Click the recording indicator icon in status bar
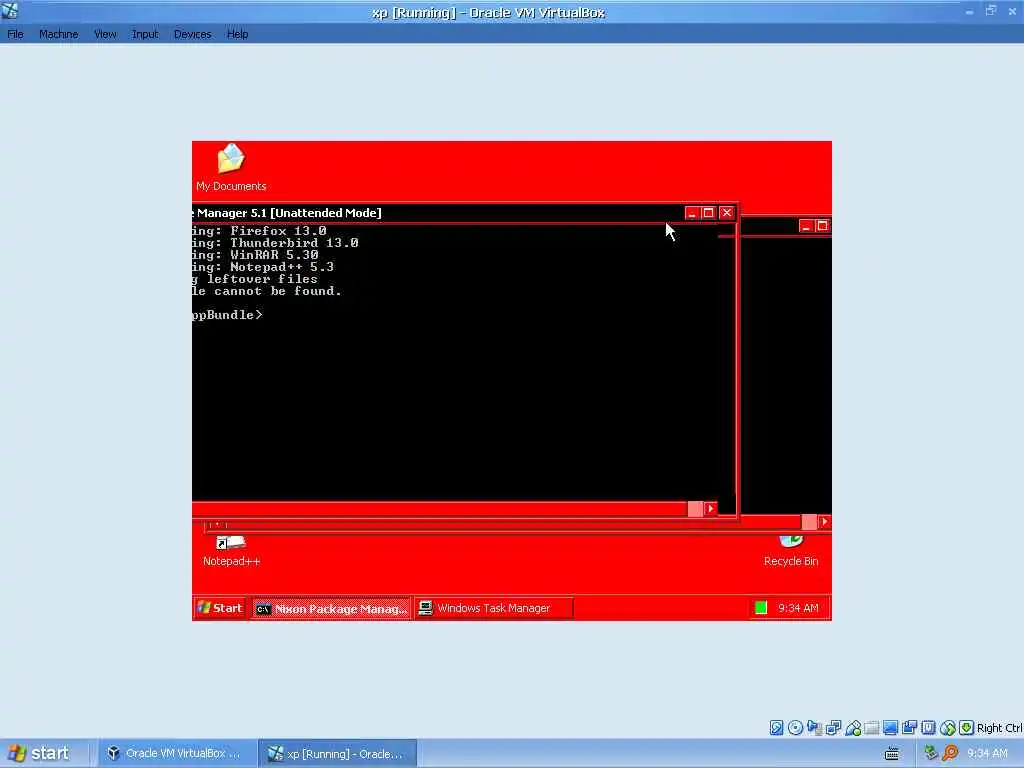The width and height of the screenshot is (1024, 768). click(909, 728)
